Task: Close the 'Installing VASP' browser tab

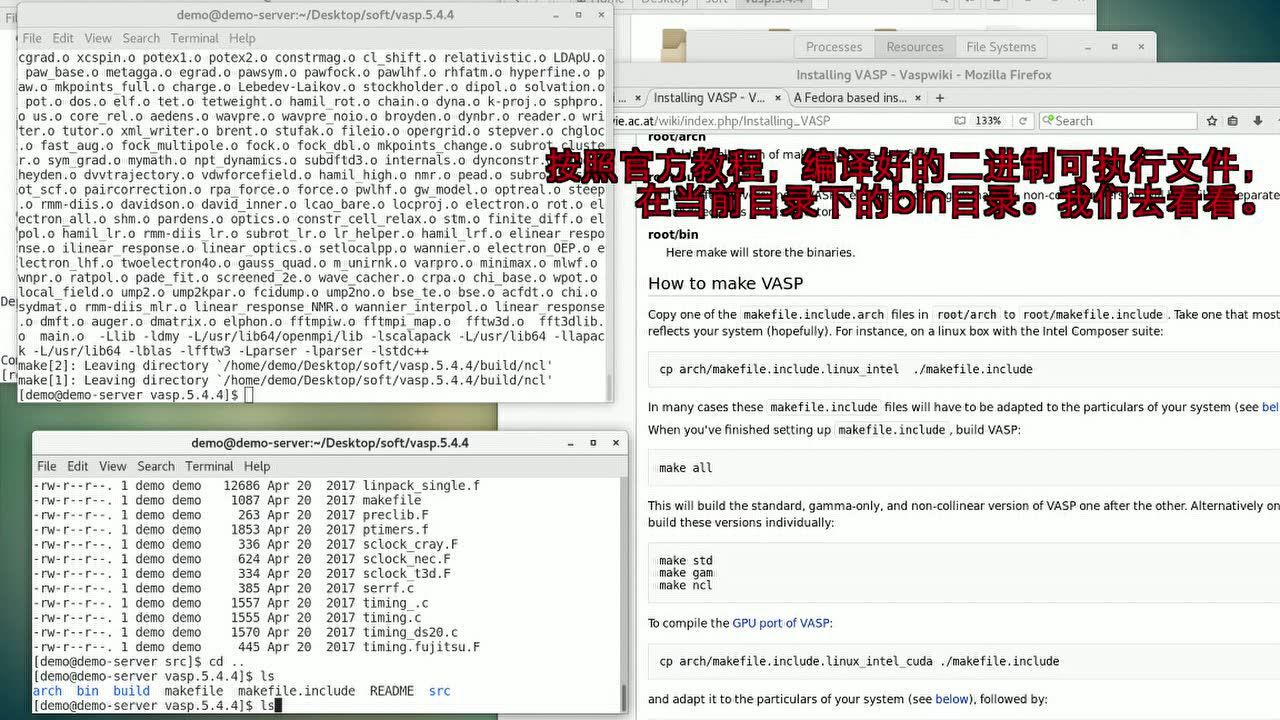Action: pos(776,98)
